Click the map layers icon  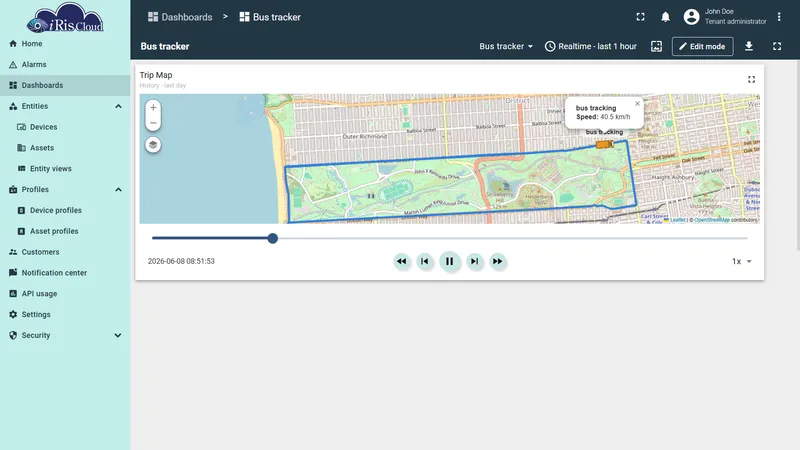(153, 145)
